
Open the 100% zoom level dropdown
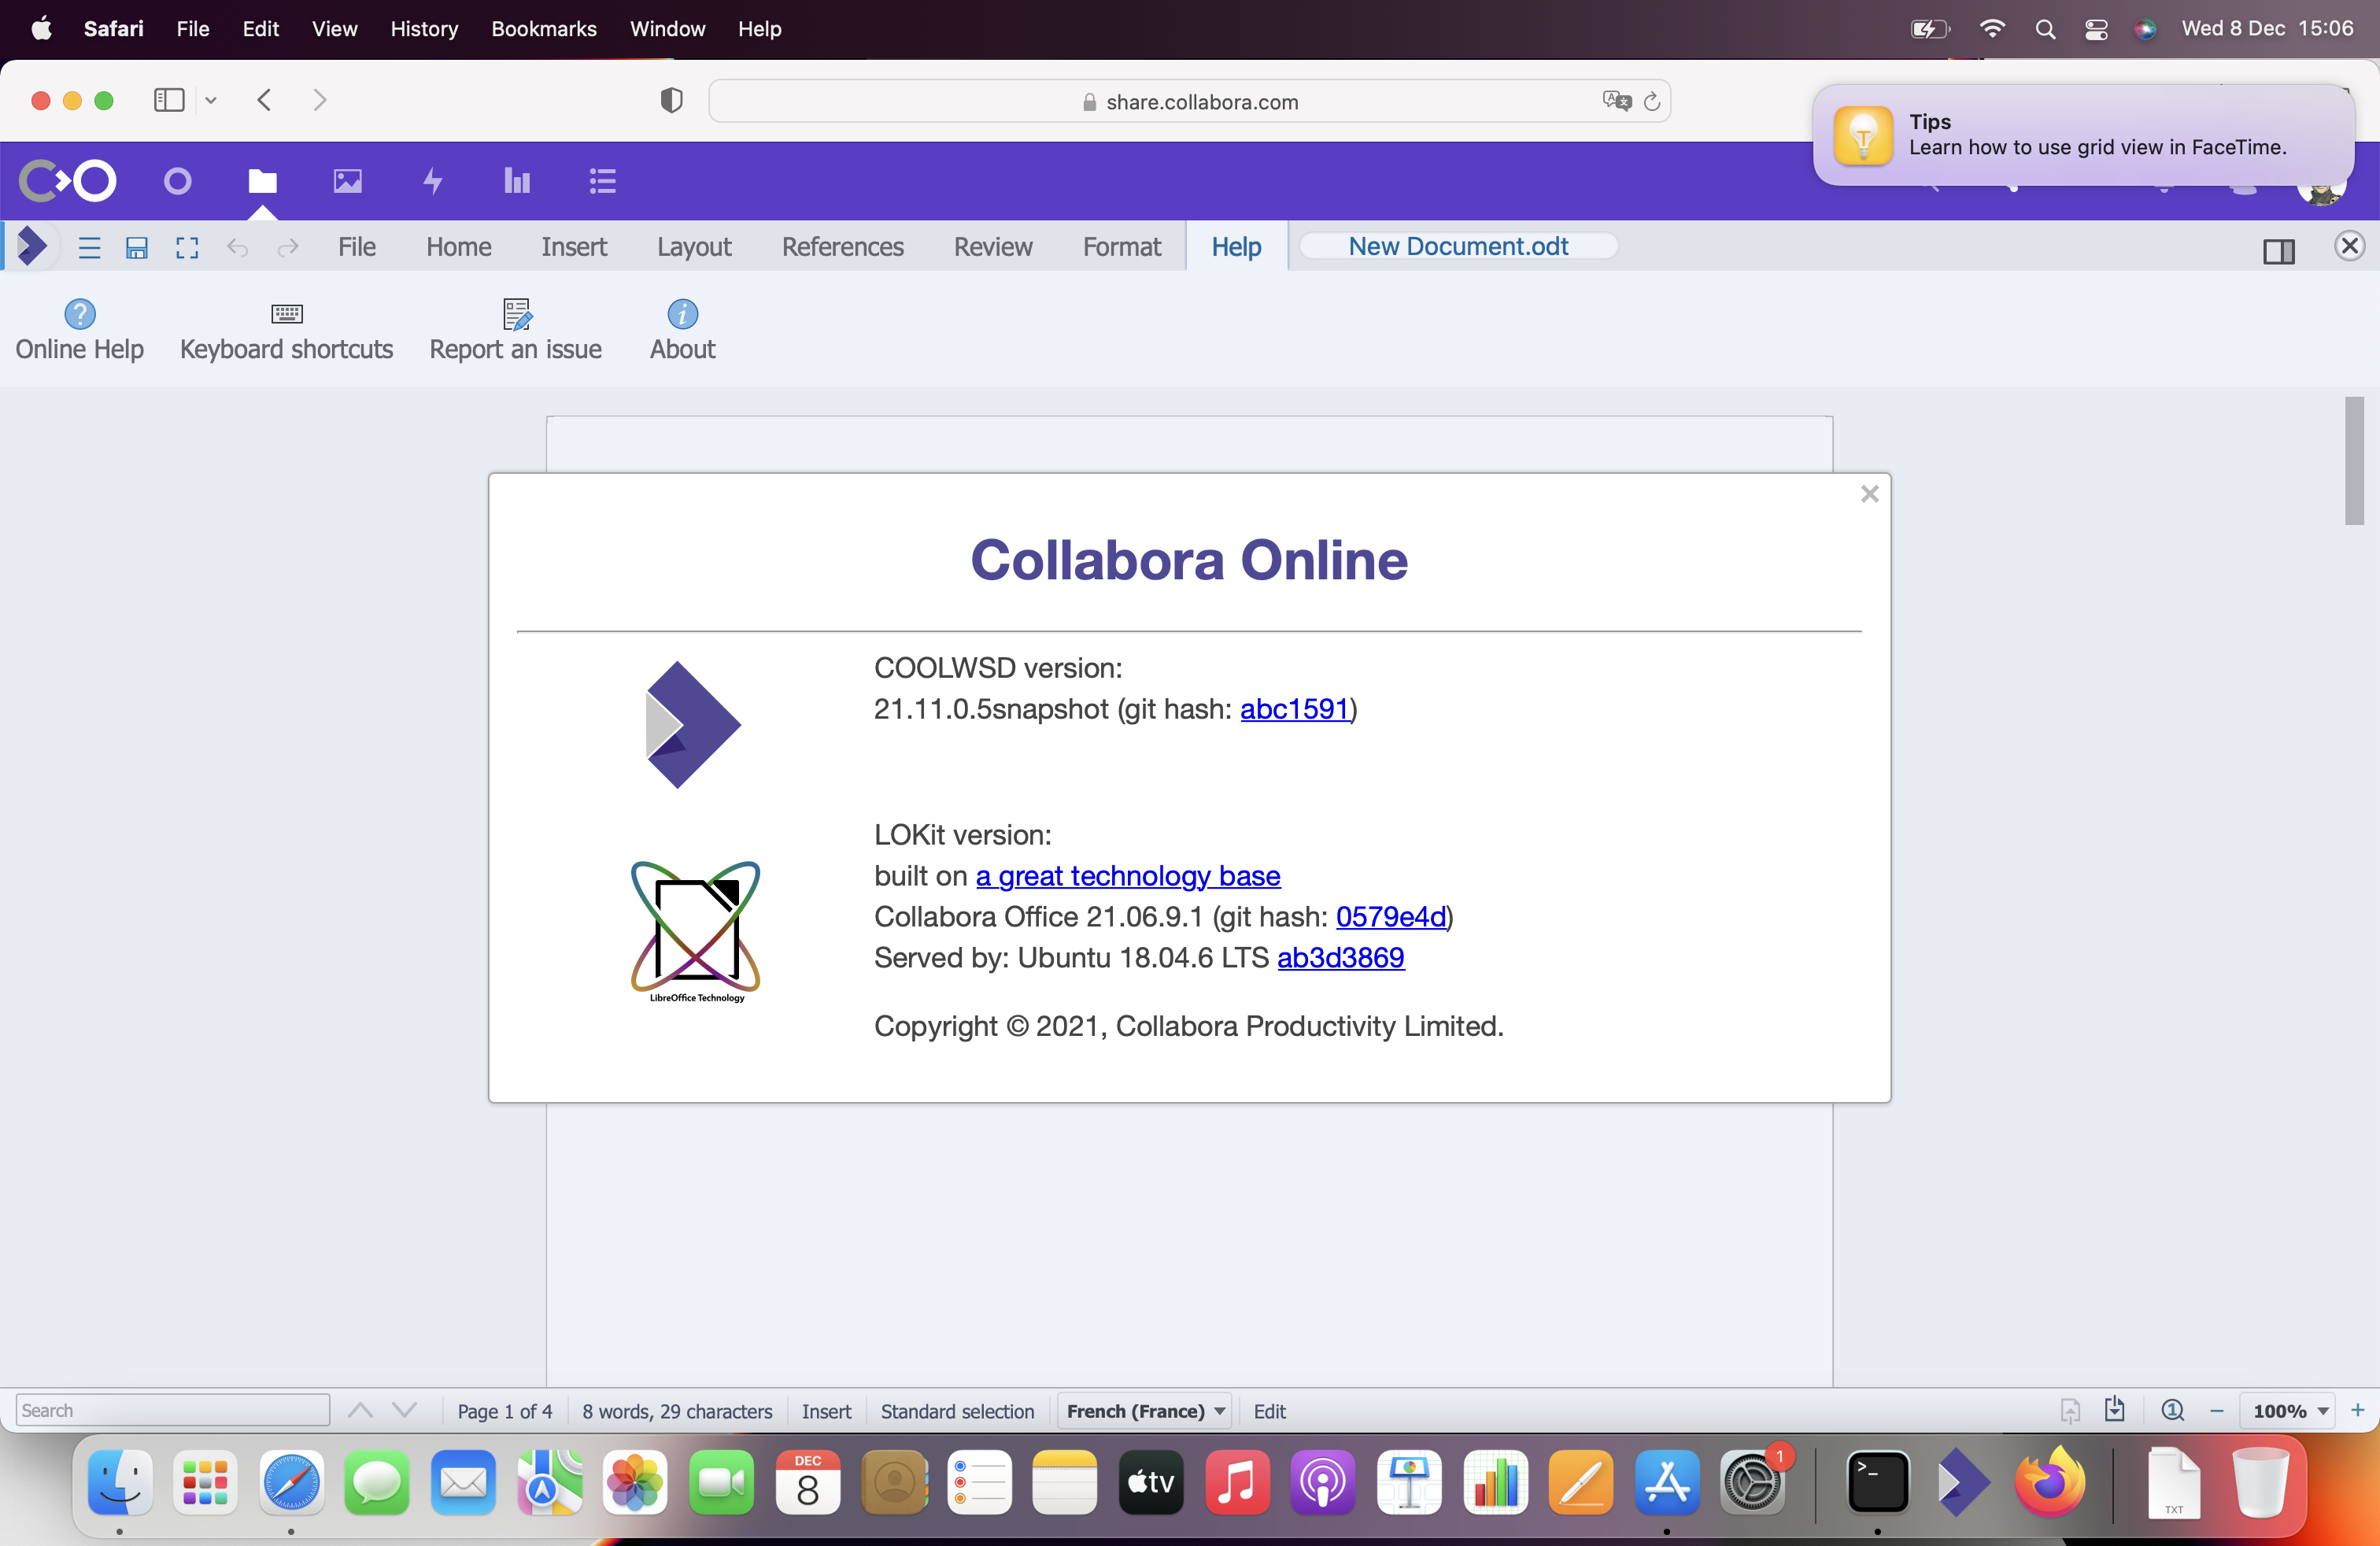[2288, 1411]
